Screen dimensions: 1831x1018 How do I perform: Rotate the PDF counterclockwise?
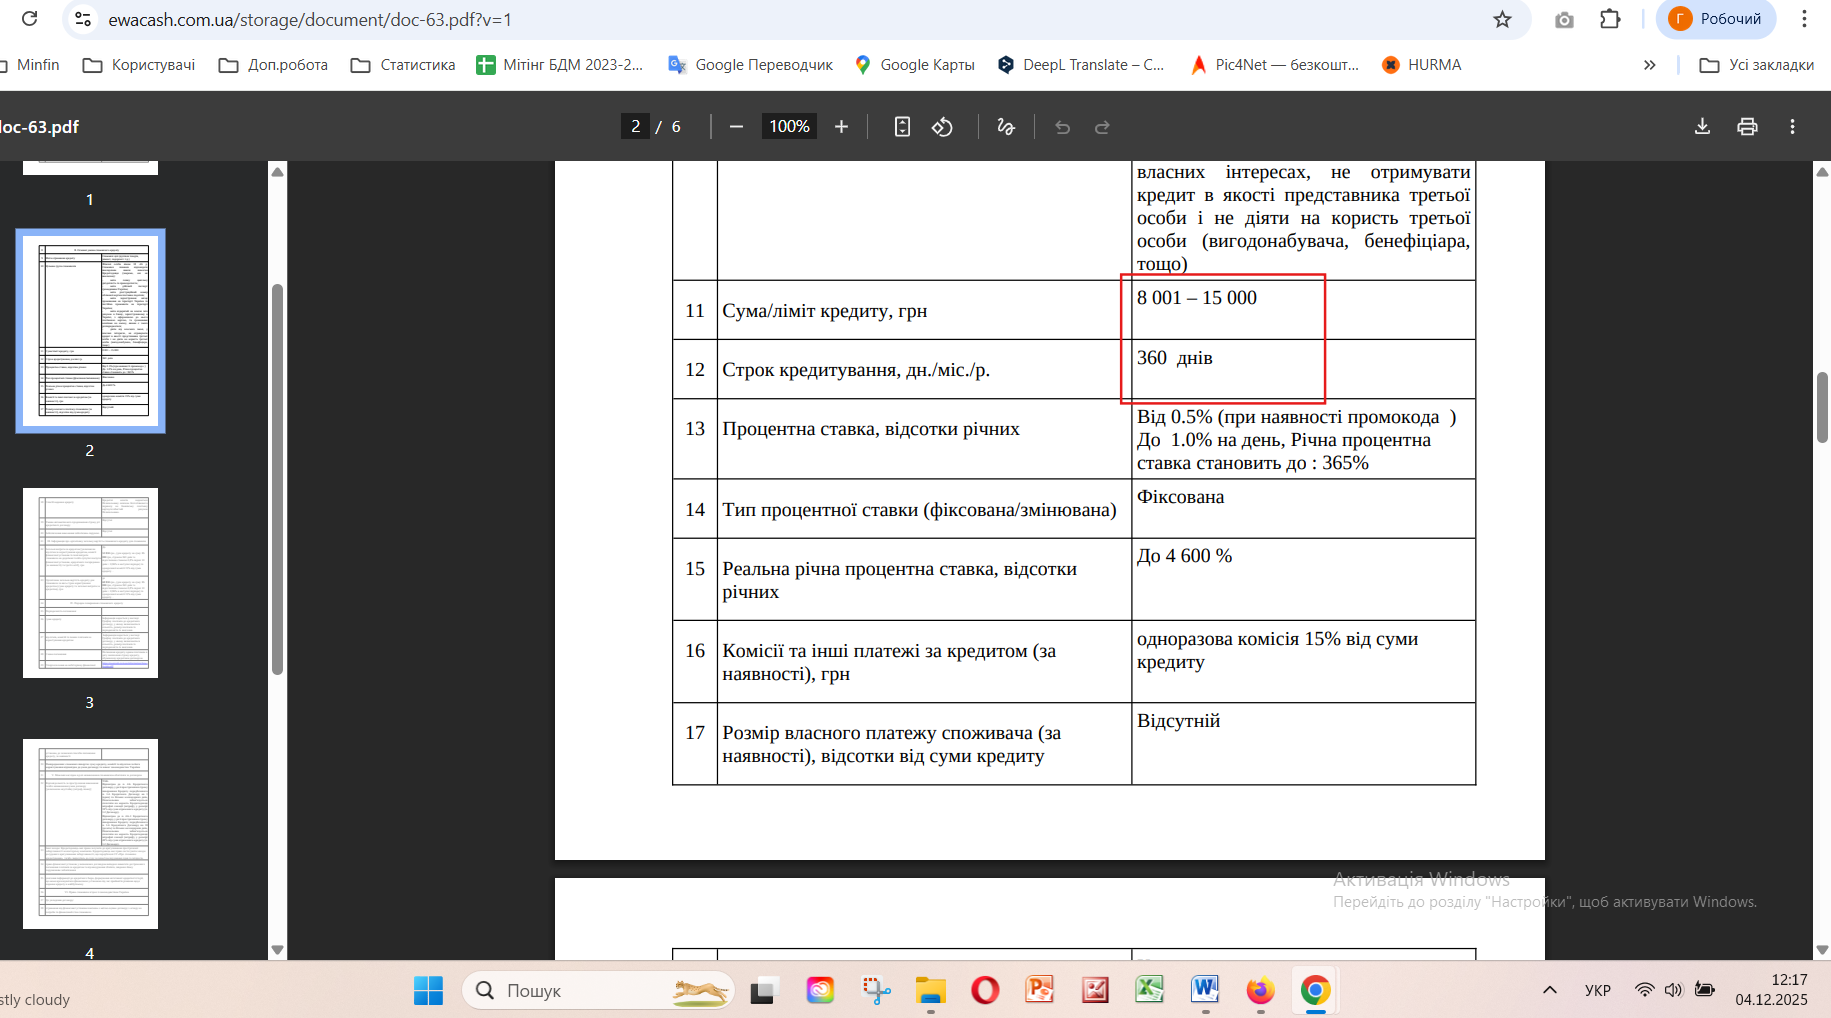coord(942,126)
